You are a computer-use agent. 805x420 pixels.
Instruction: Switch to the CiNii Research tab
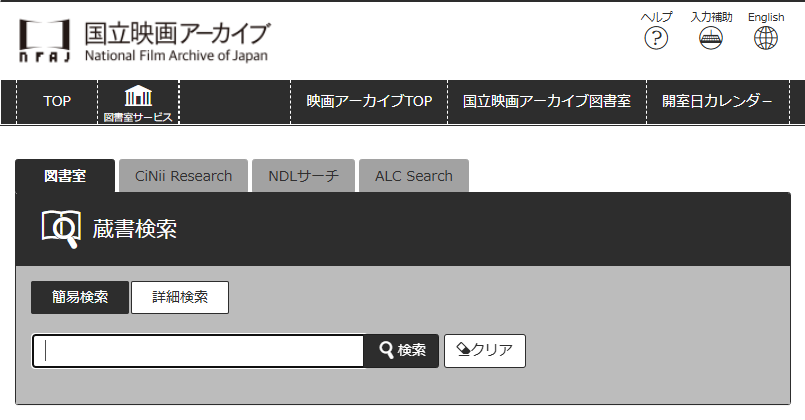tap(183, 176)
